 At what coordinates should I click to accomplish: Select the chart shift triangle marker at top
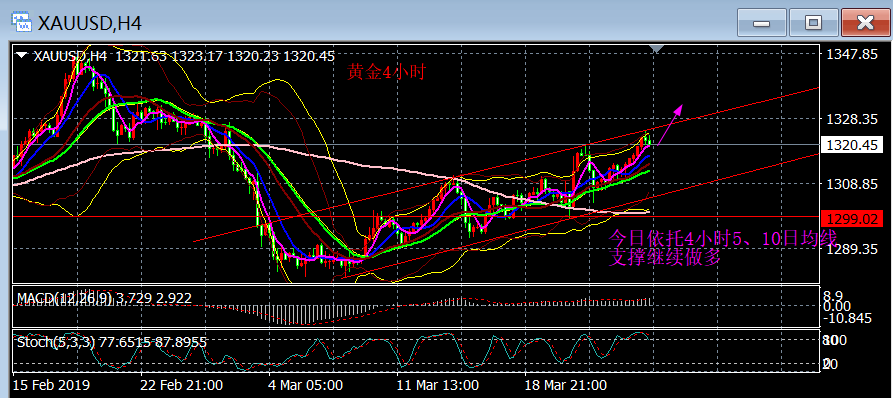tap(656, 49)
